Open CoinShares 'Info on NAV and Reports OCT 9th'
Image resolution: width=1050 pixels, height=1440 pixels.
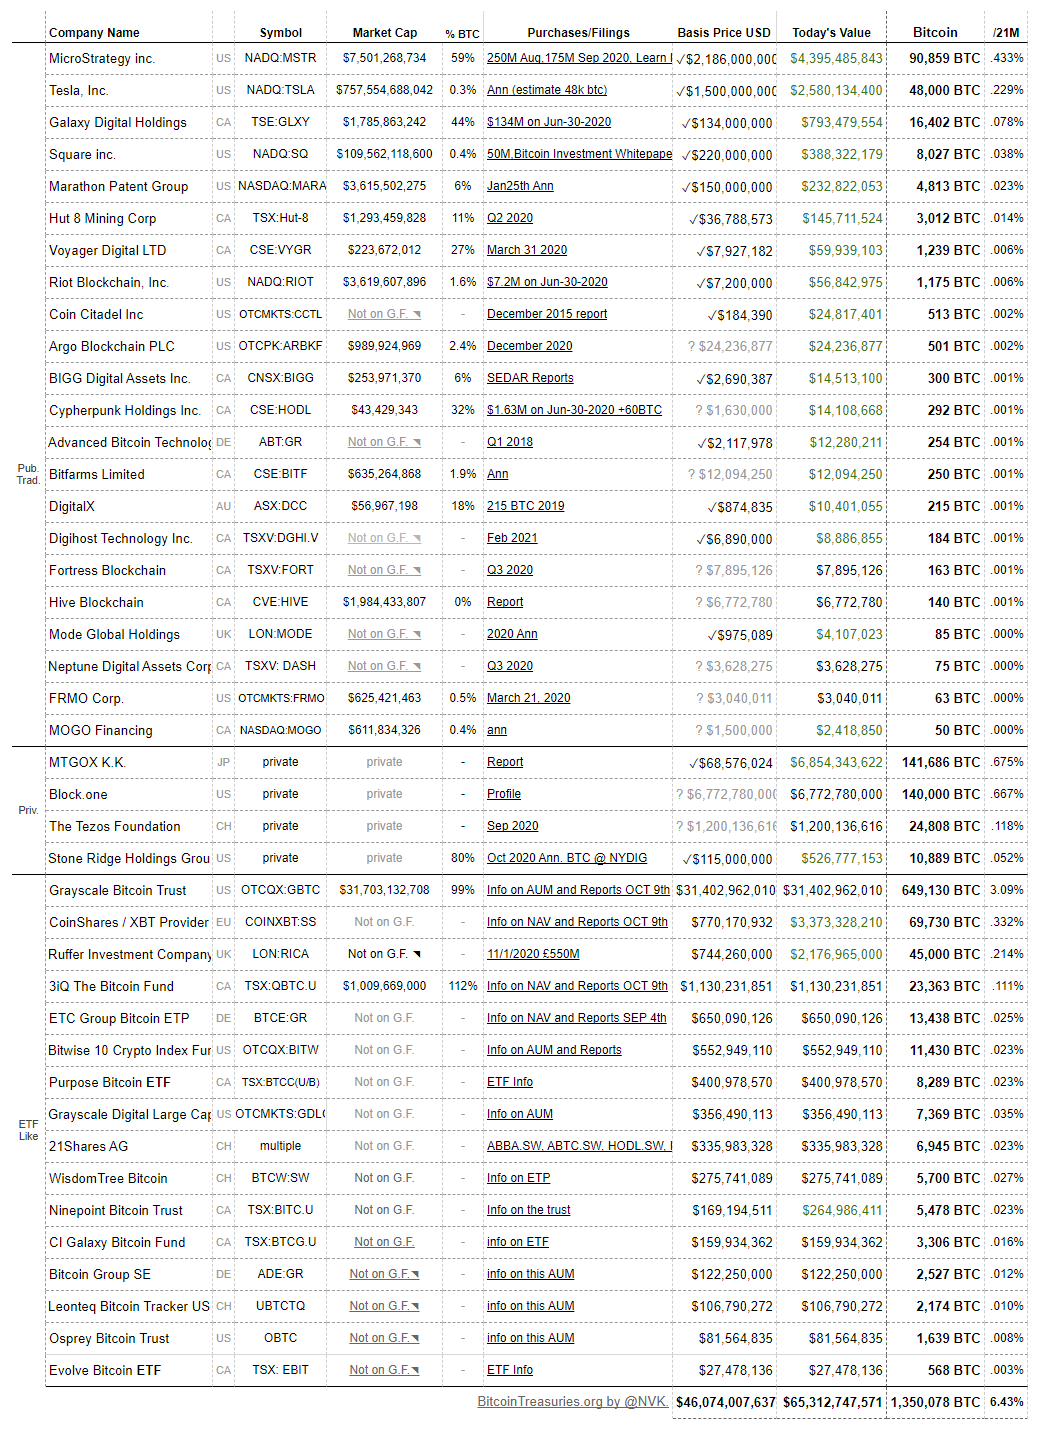pyautogui.click(x=578, y=922)
